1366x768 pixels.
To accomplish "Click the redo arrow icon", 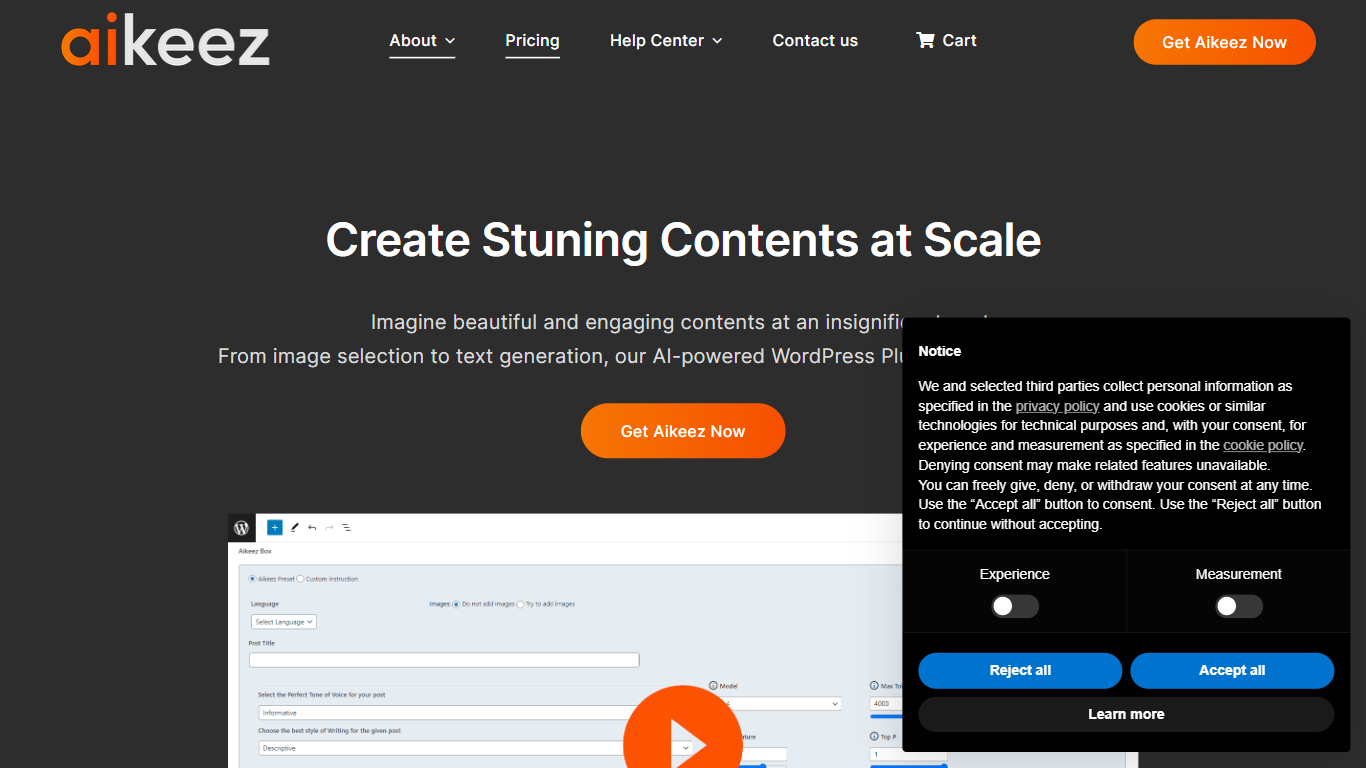I will pyautogui.click(x=329, y=527).
